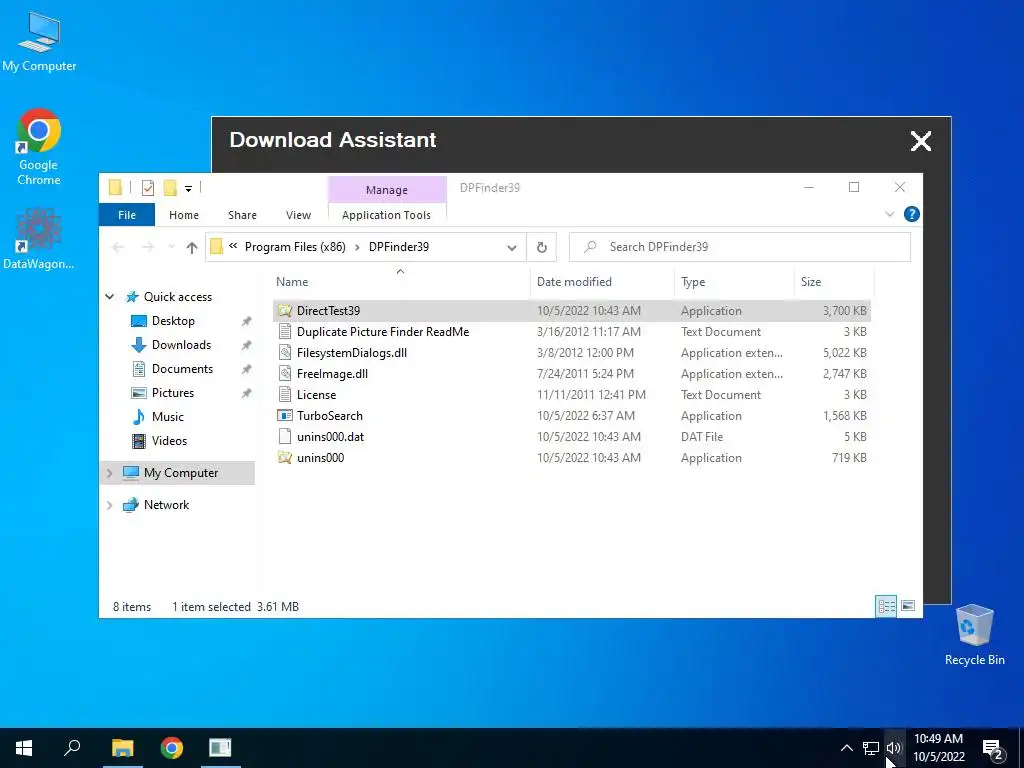Go up one folder level
Screen dimensions: 1024x768
(191, 247)
